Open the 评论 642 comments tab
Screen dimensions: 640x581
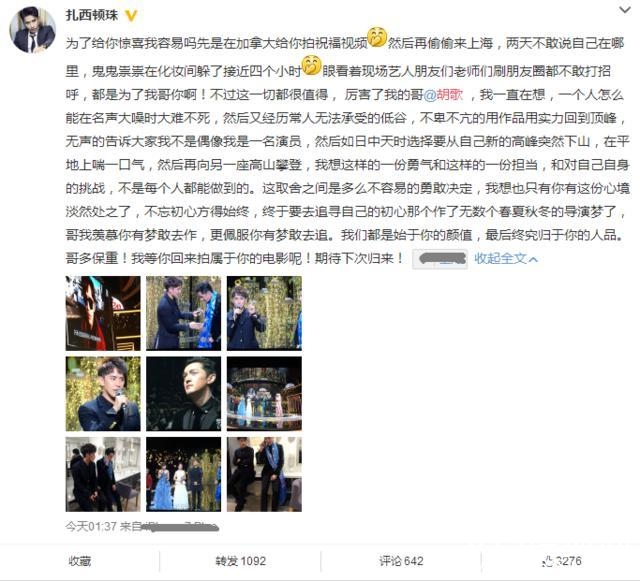click(401, 561)
